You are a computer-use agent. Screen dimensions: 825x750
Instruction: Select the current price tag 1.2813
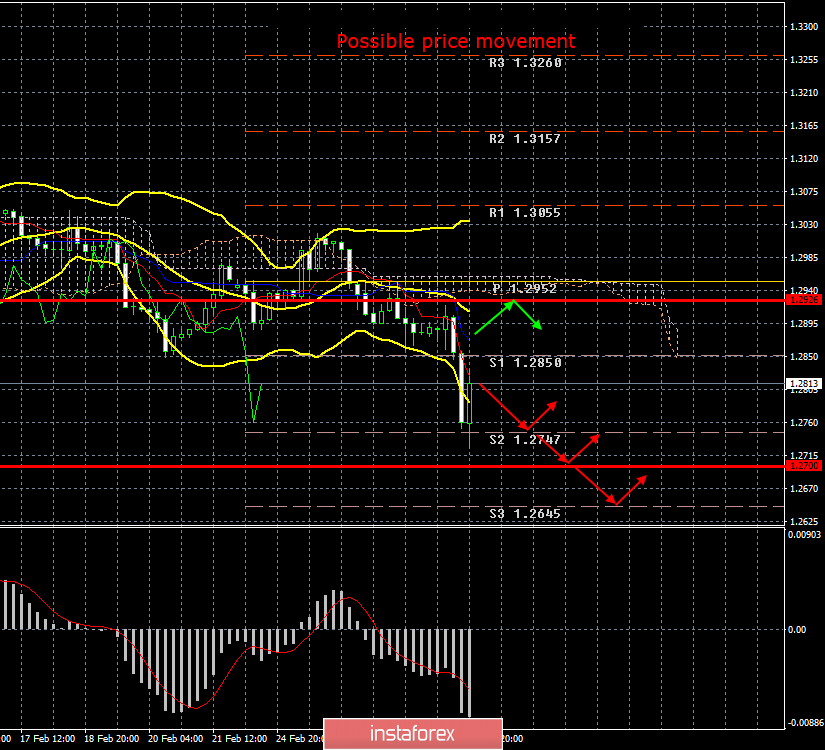[x=804, y=383]
